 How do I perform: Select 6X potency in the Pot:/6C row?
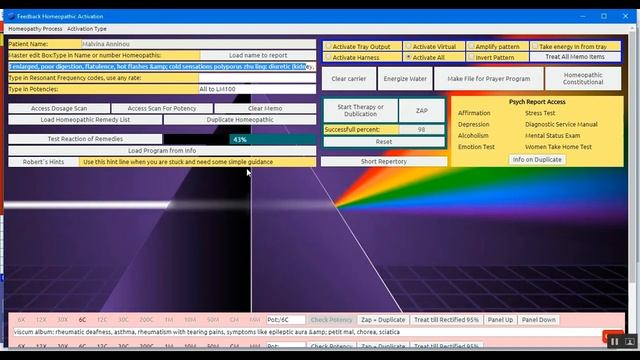(21, 320)
